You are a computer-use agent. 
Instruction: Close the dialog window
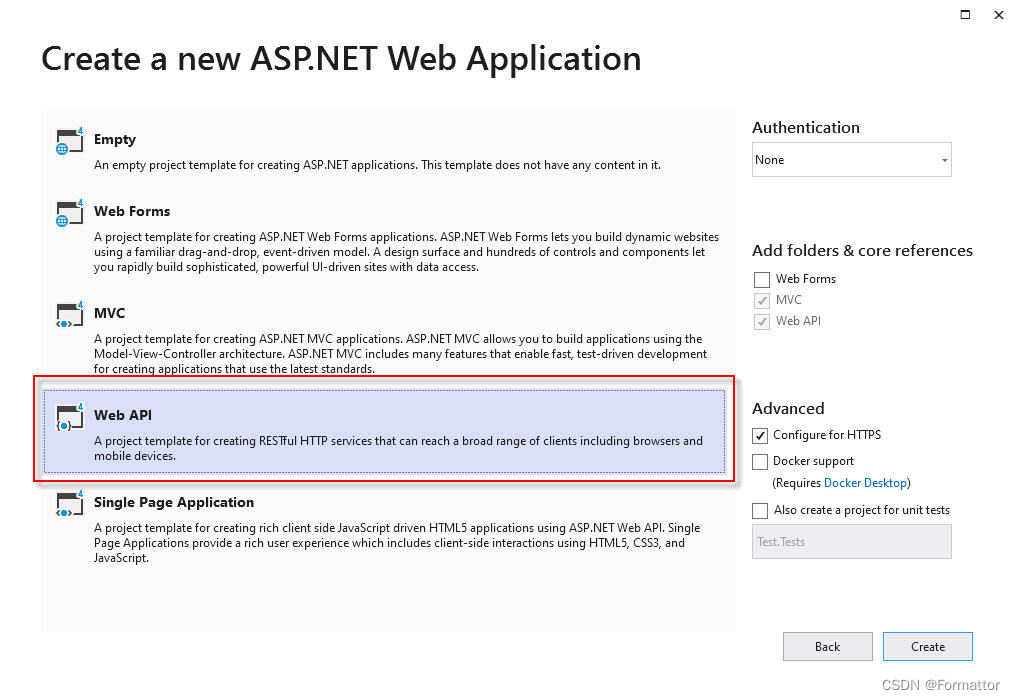[999, 15]
